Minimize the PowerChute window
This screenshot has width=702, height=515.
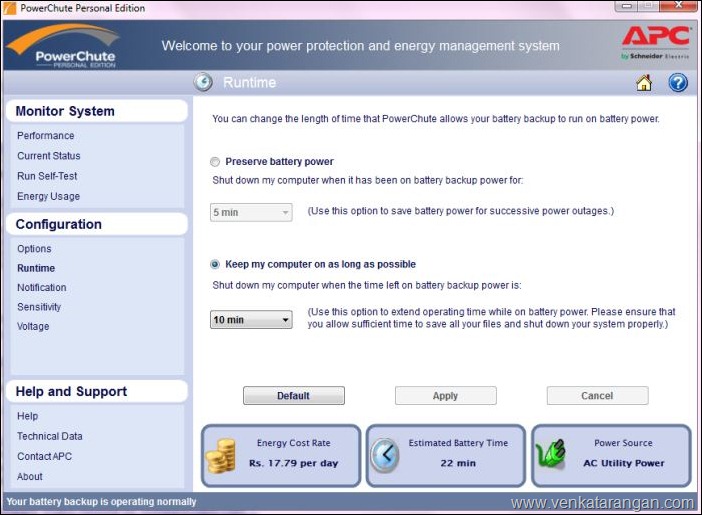pos(627,6)
